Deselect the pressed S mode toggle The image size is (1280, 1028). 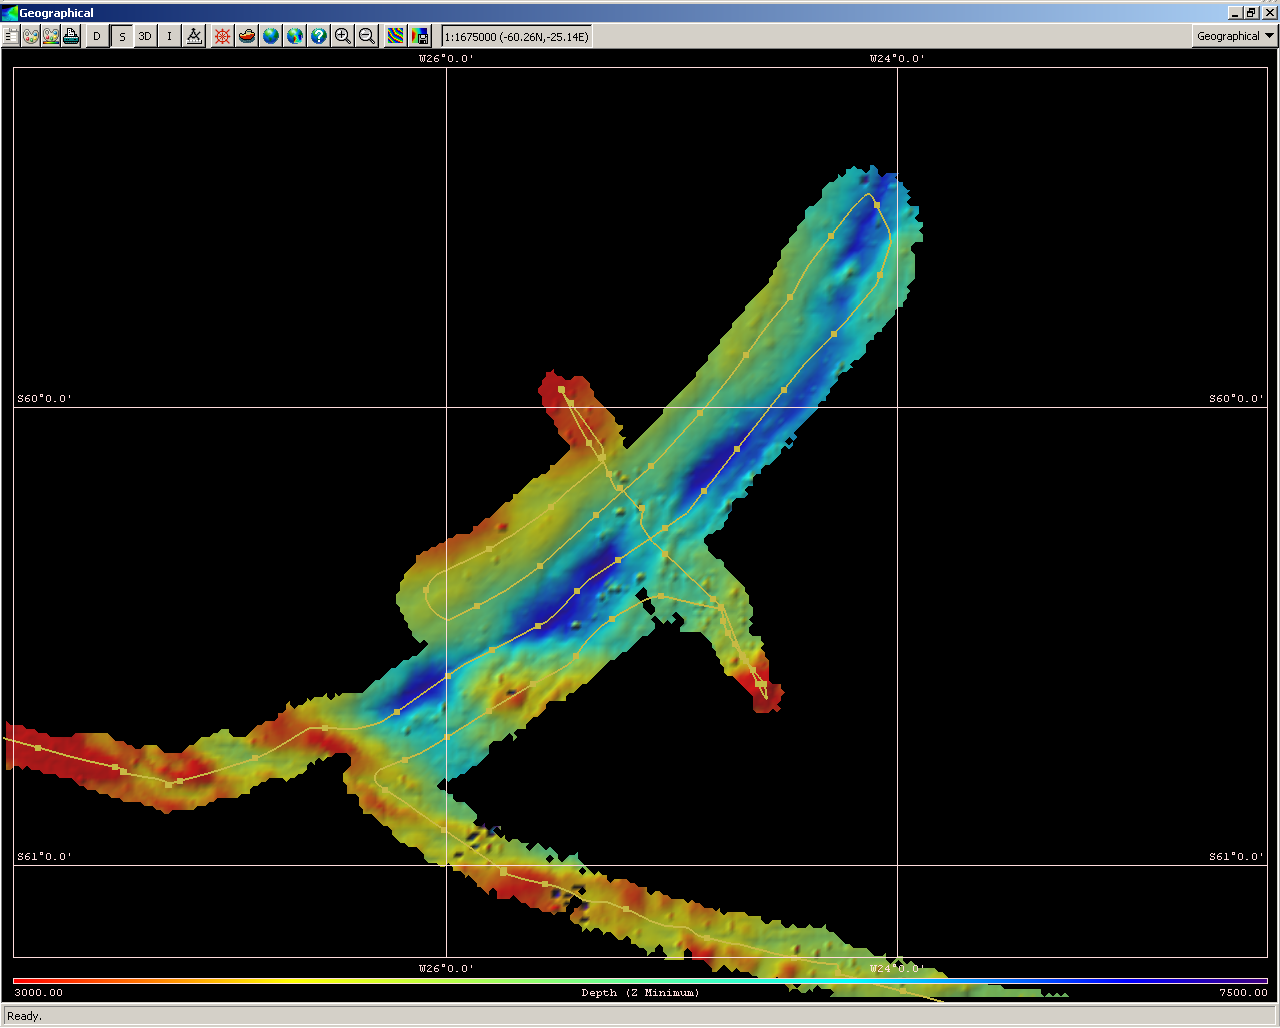coord(121,36)
